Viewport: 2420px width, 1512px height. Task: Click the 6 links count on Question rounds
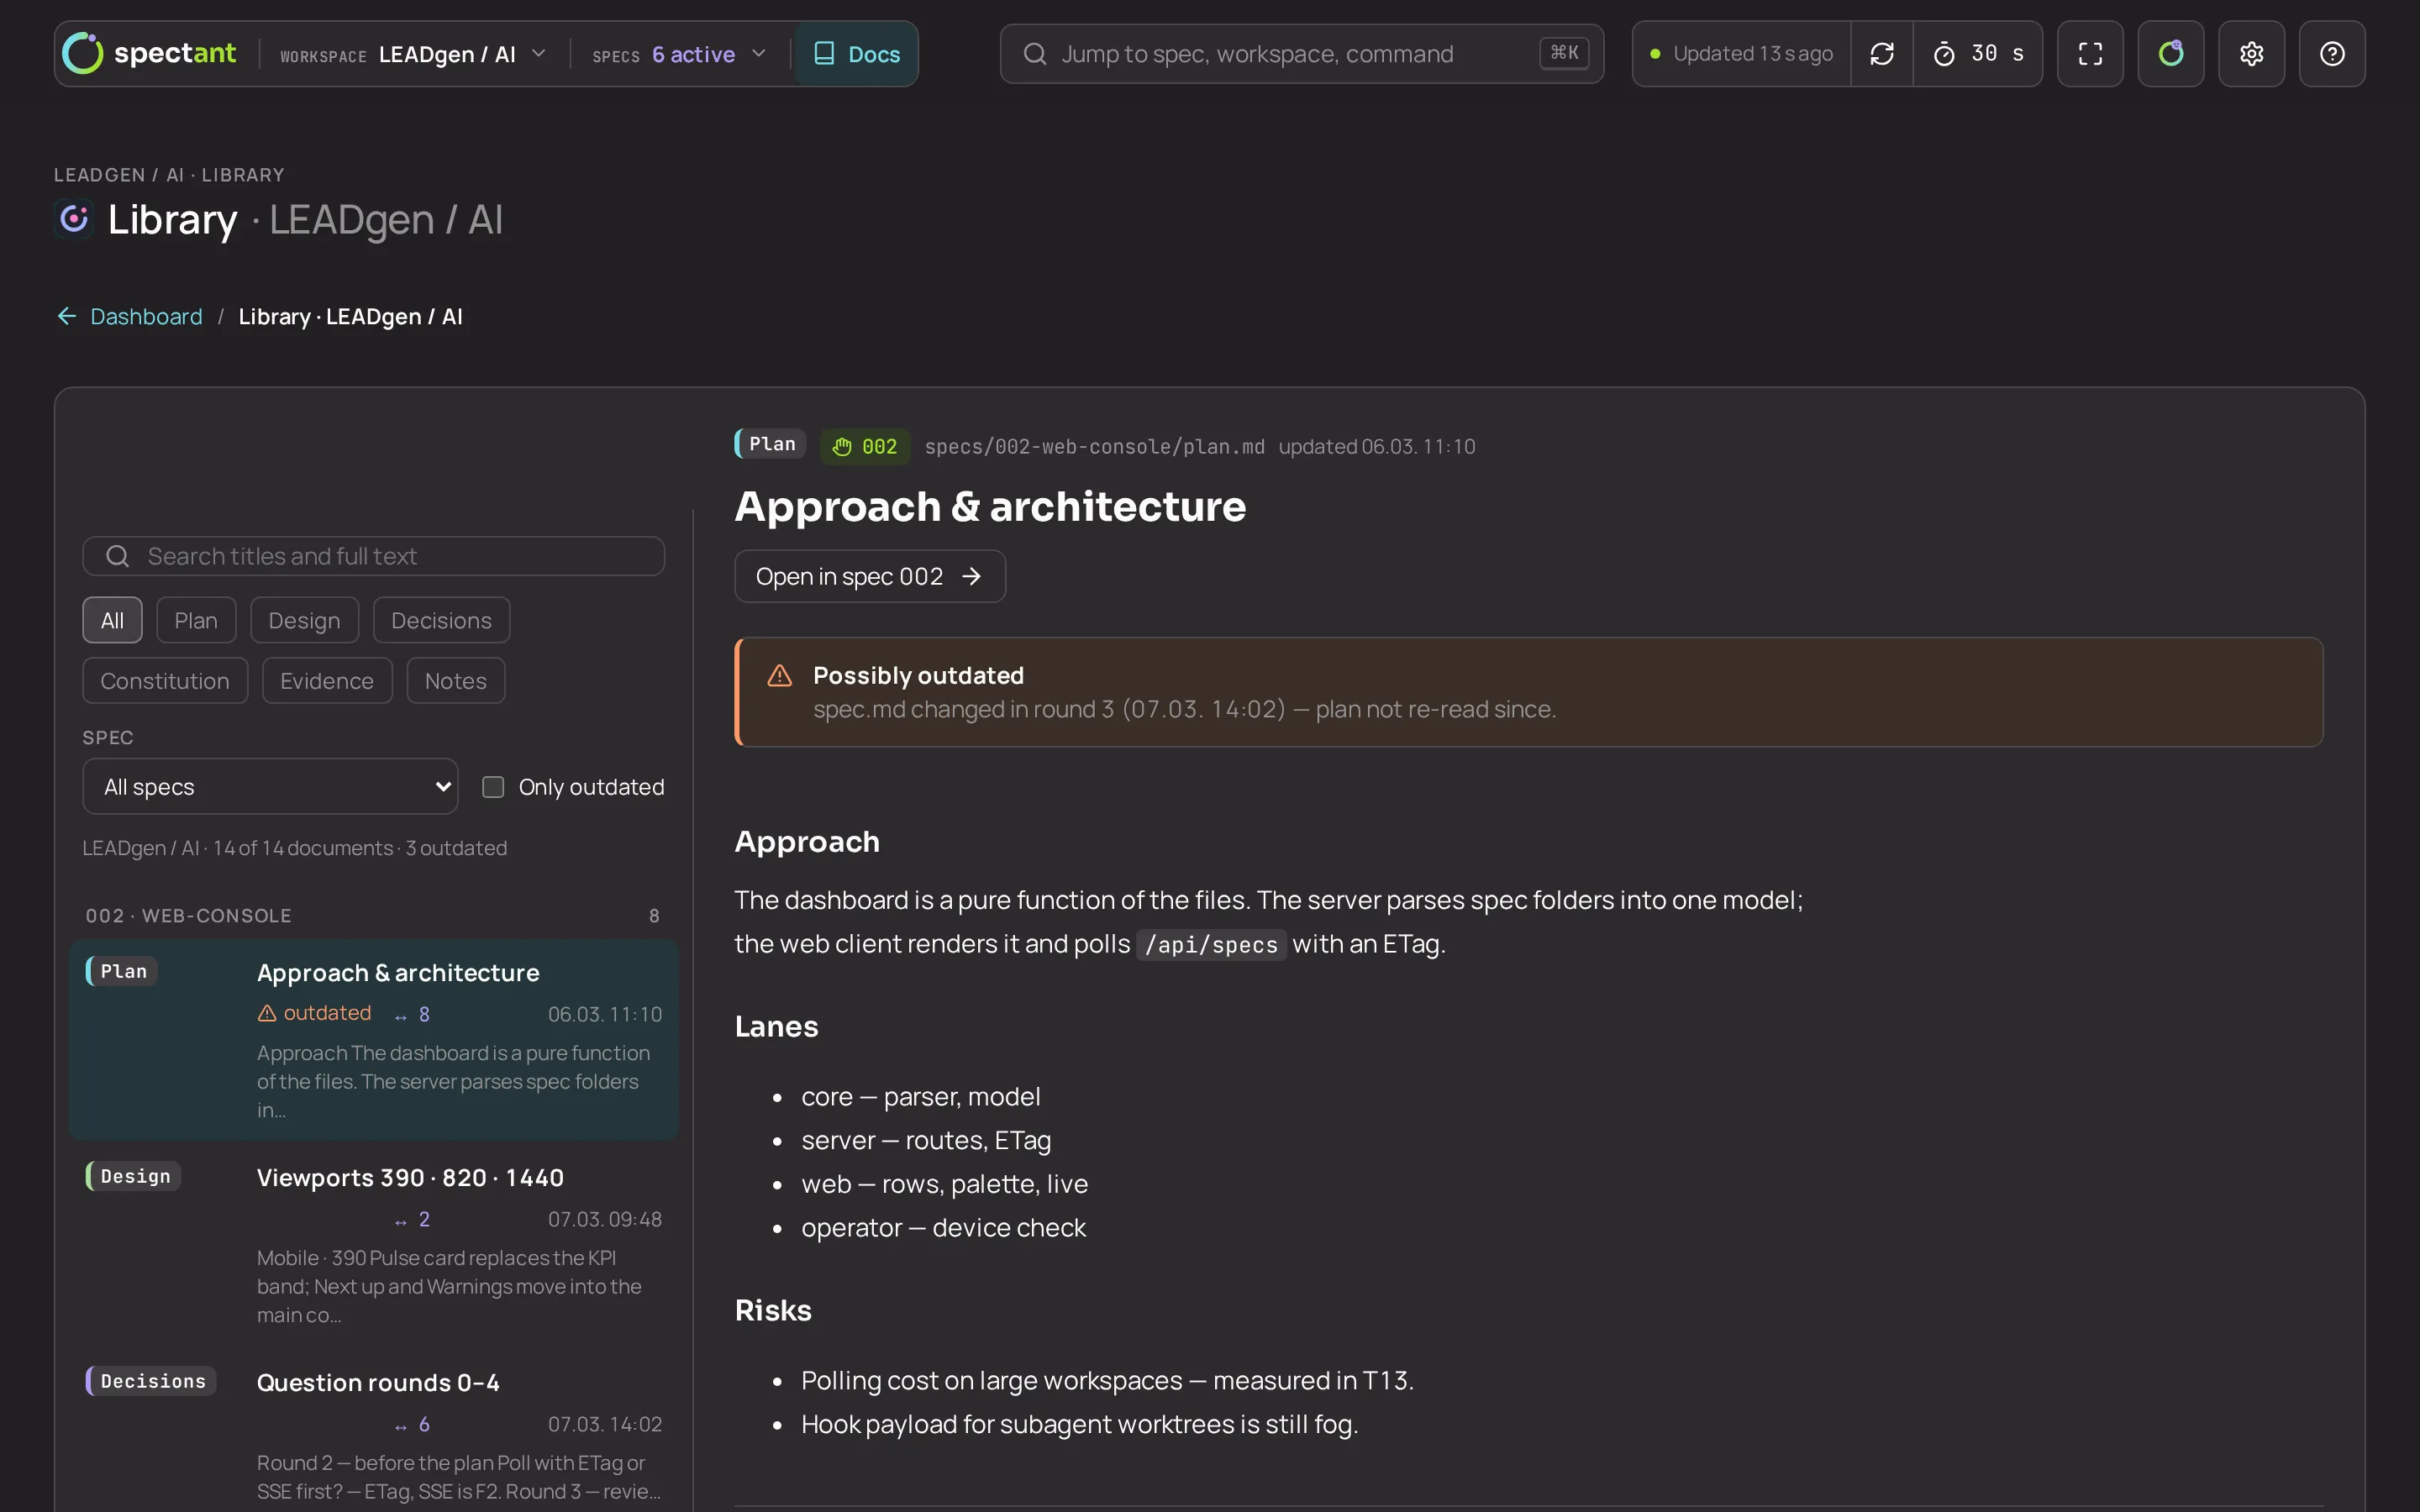412,1424
